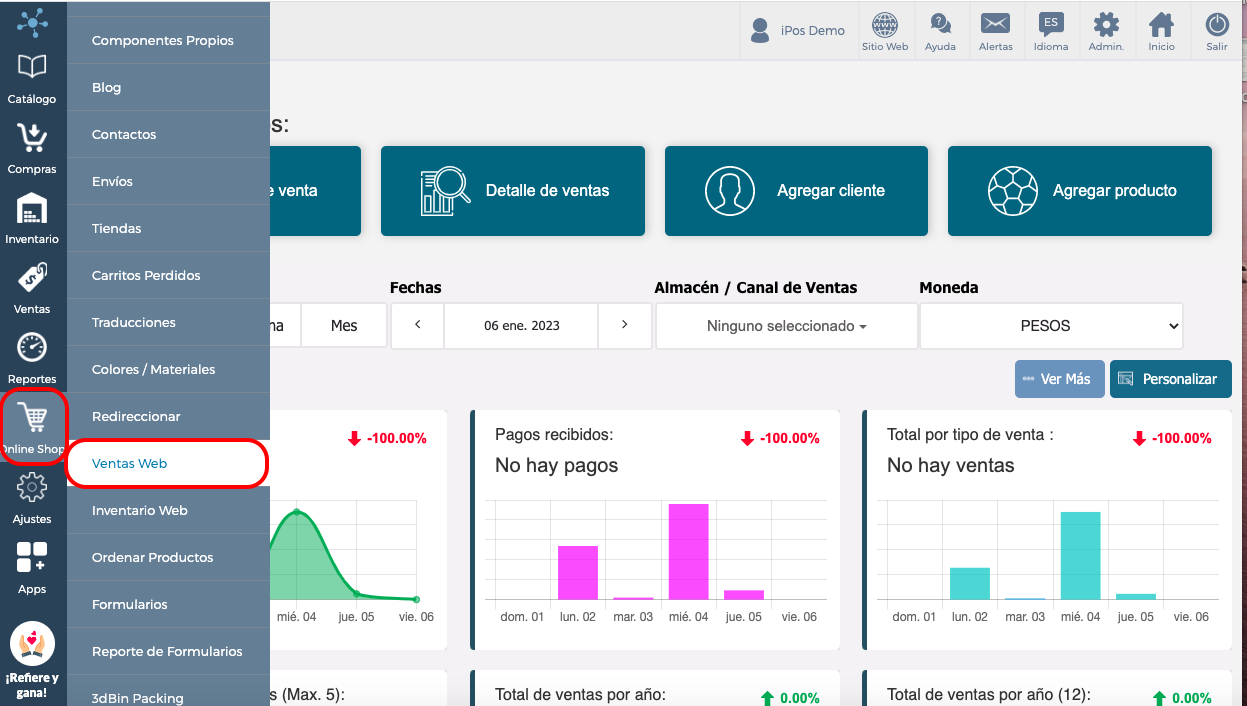Click the 06 ene. 2023 date field
1247x706 pixels.
point(521,326)
